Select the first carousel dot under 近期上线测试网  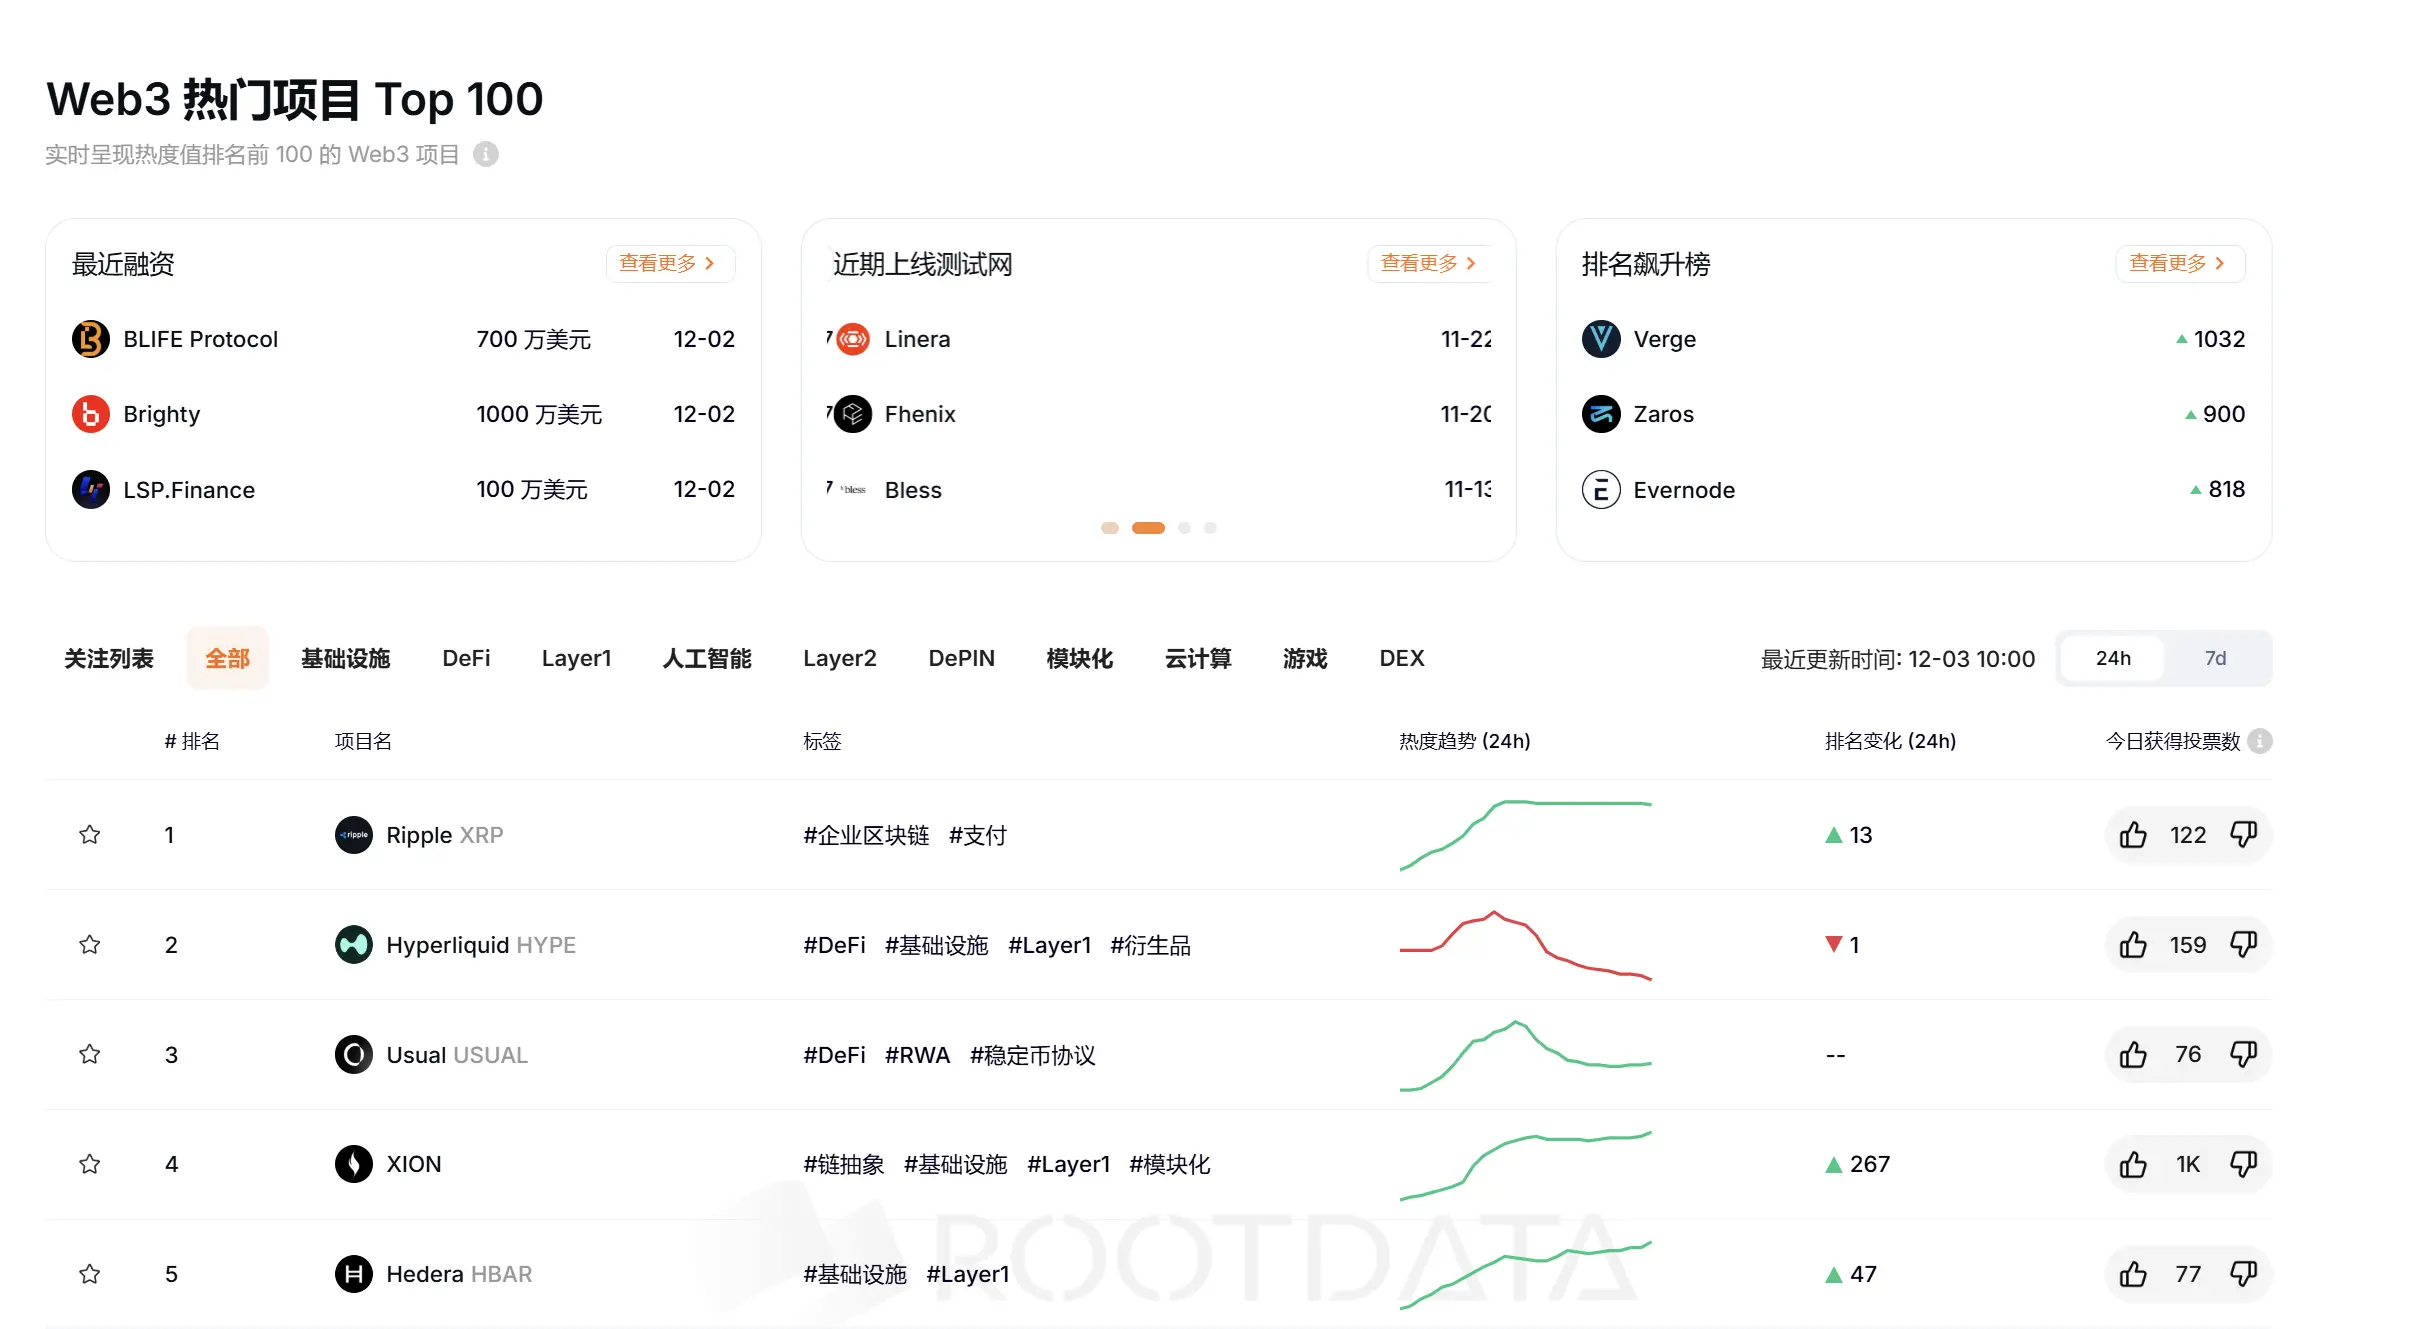(x=1109, y=527)
